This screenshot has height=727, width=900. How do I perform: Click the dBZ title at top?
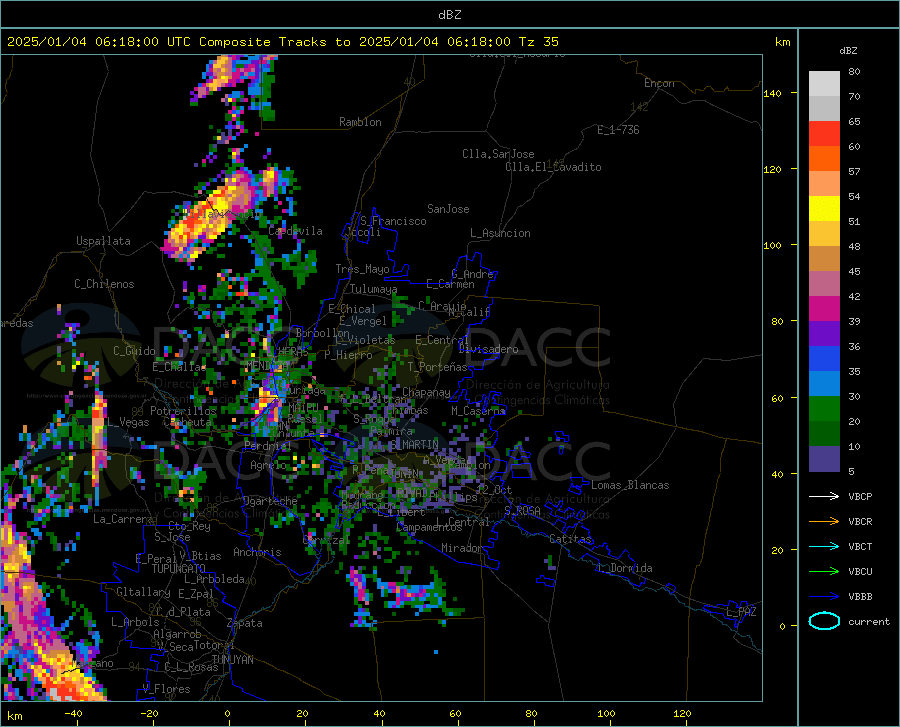449,15
